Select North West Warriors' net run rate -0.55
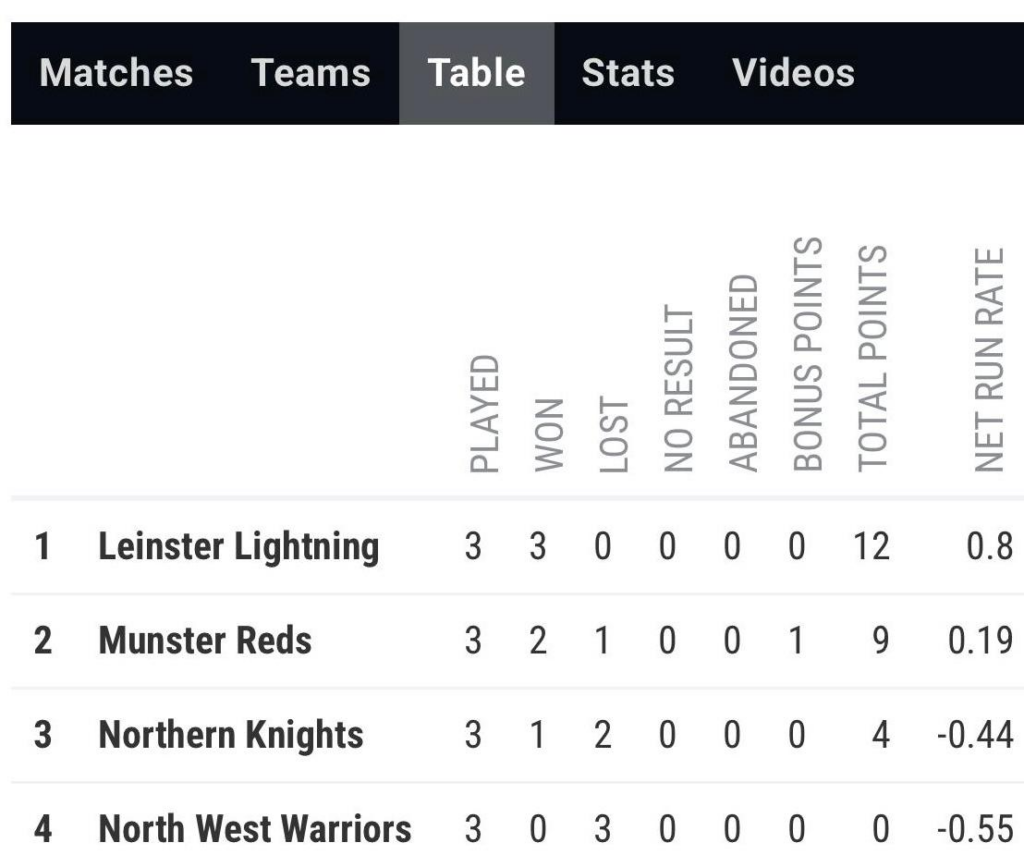Screen dimensions: 1024x867 click(976, 829)
